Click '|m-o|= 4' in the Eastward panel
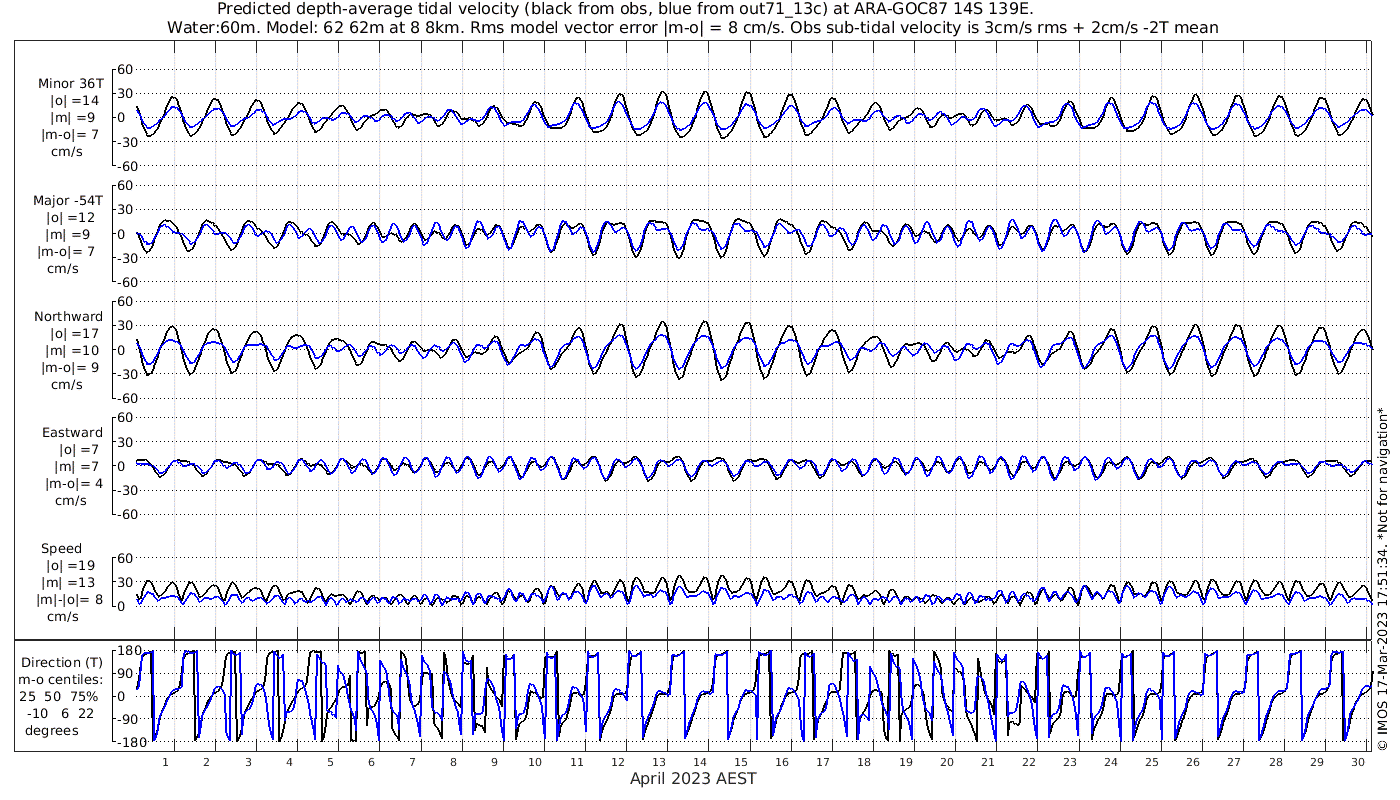1400x800 pixels. (x=73, y=483)
